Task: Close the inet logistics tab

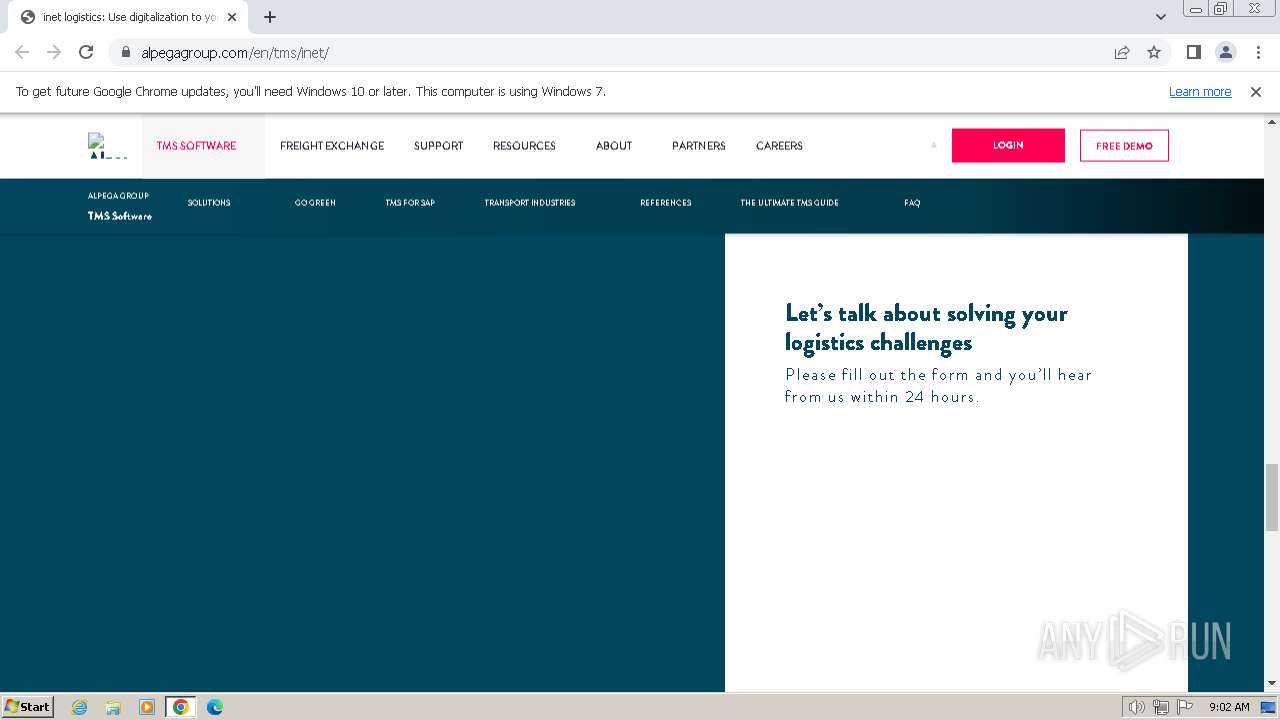Action: coord(232,17)
